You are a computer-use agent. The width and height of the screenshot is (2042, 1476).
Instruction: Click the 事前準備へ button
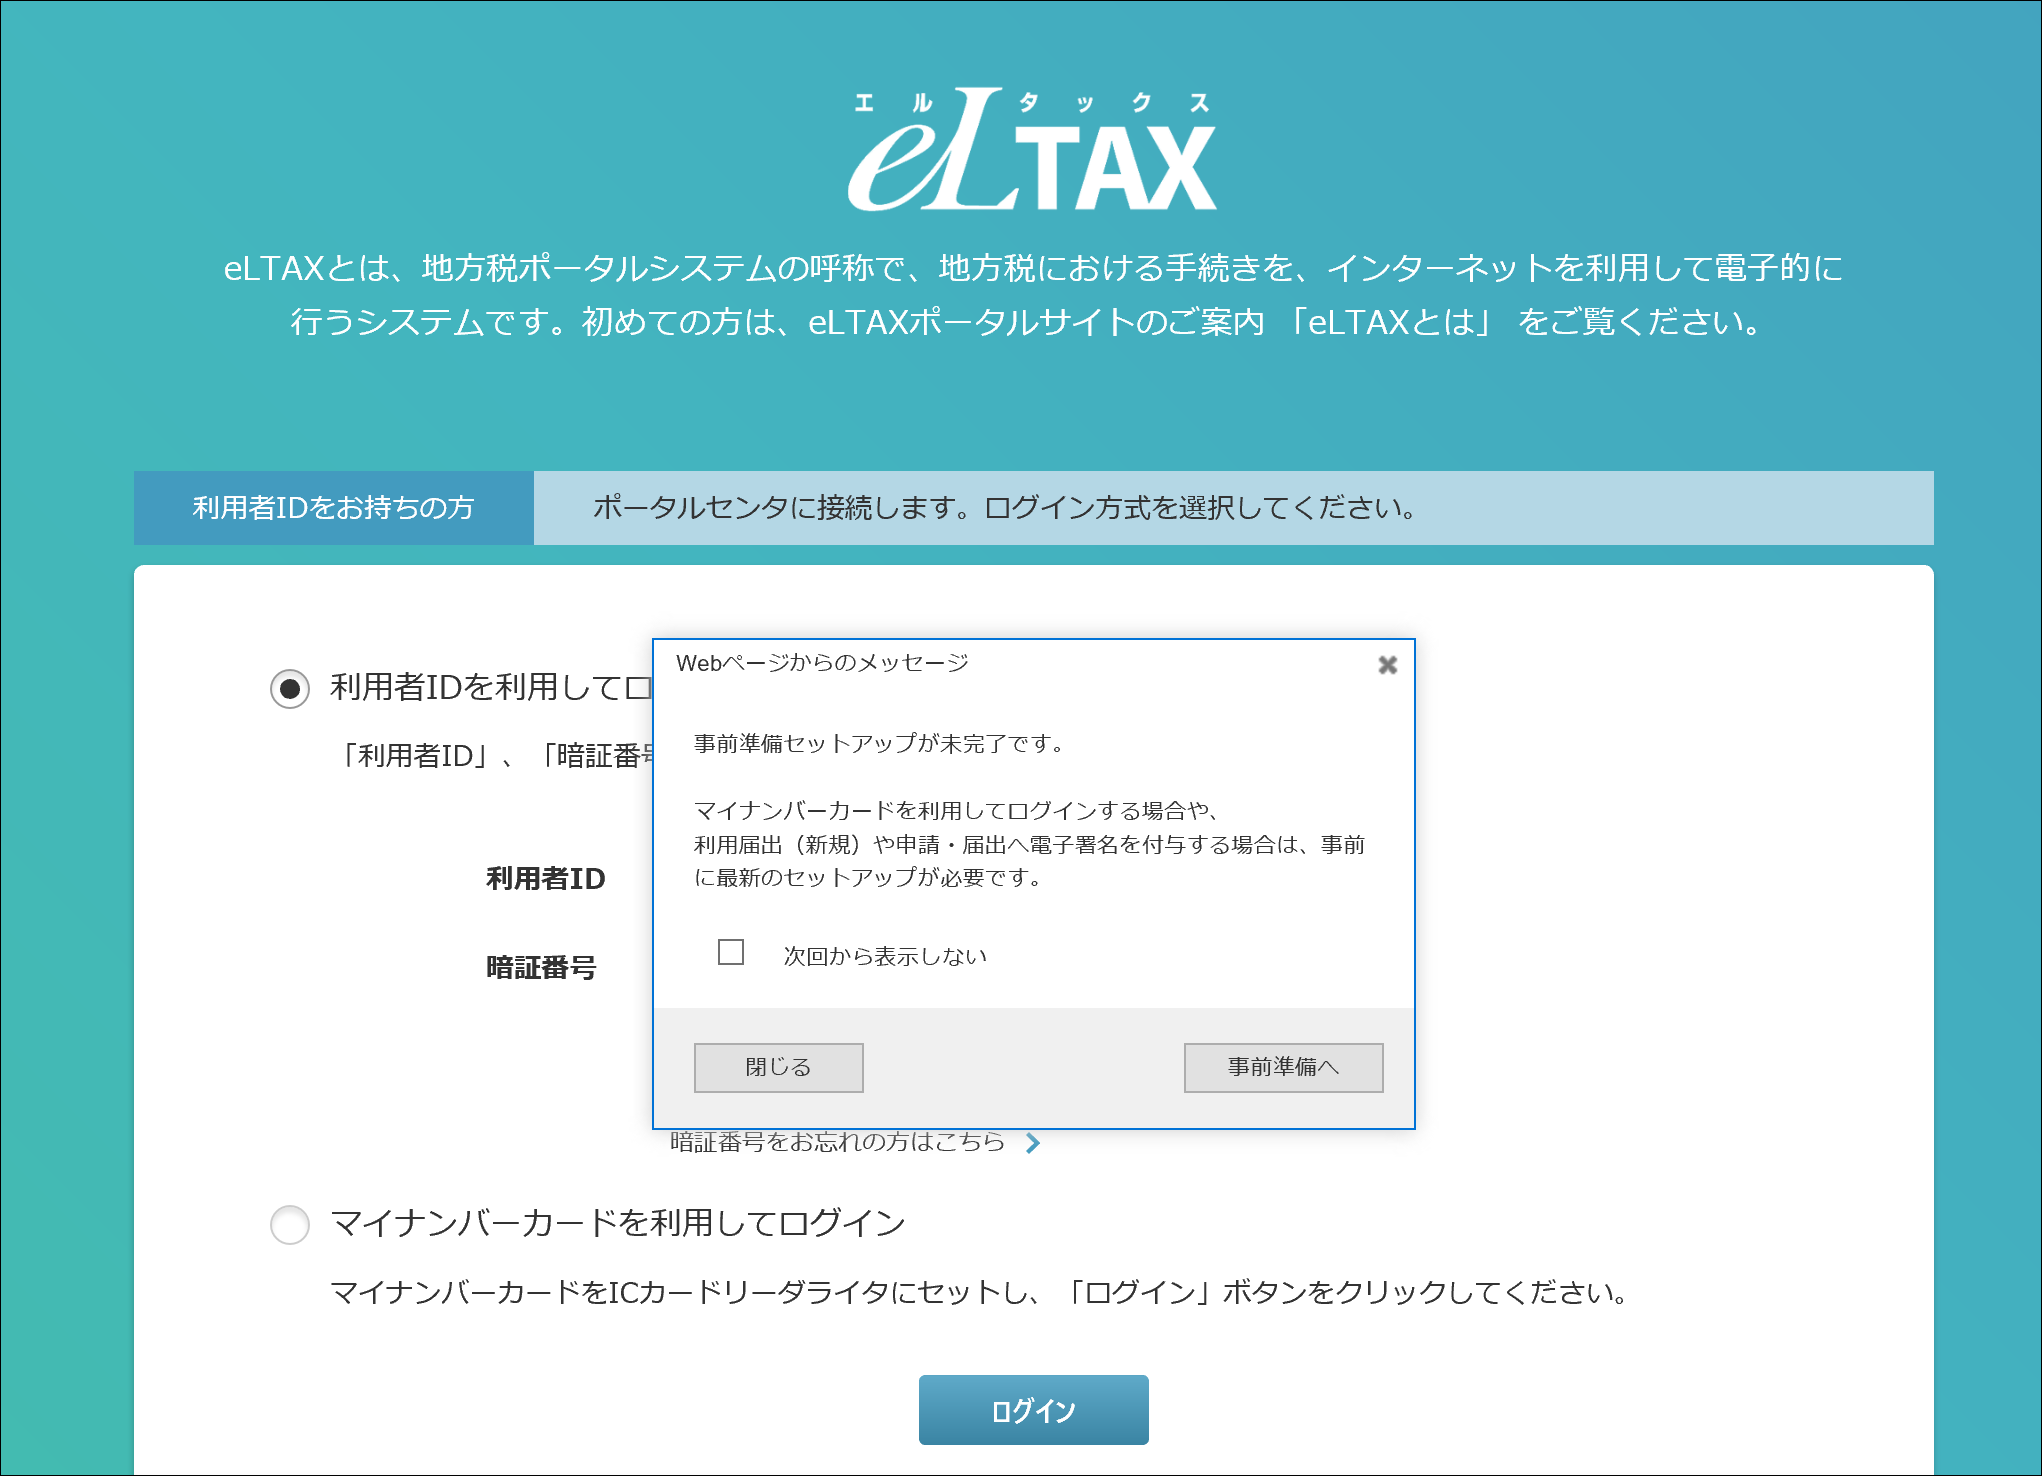(1283, 1068)
